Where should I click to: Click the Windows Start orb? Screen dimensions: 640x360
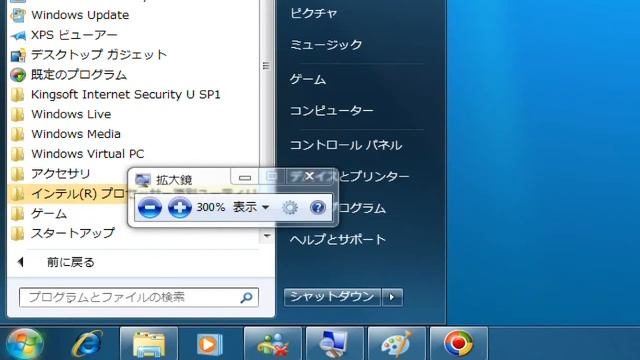point(25,344)
